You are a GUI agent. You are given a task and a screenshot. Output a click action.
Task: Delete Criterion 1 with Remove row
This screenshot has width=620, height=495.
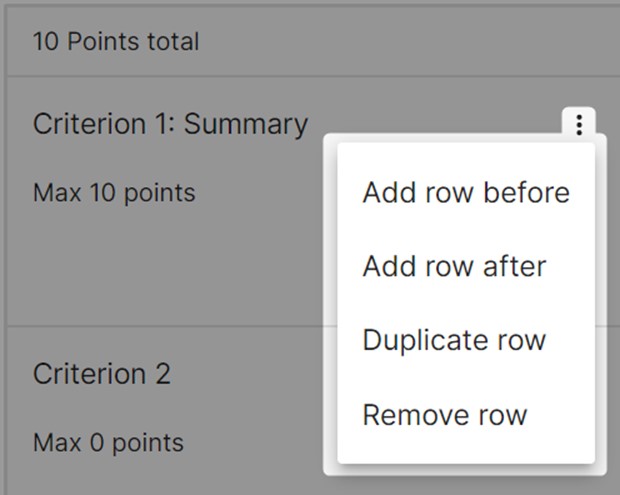(444, 414)
